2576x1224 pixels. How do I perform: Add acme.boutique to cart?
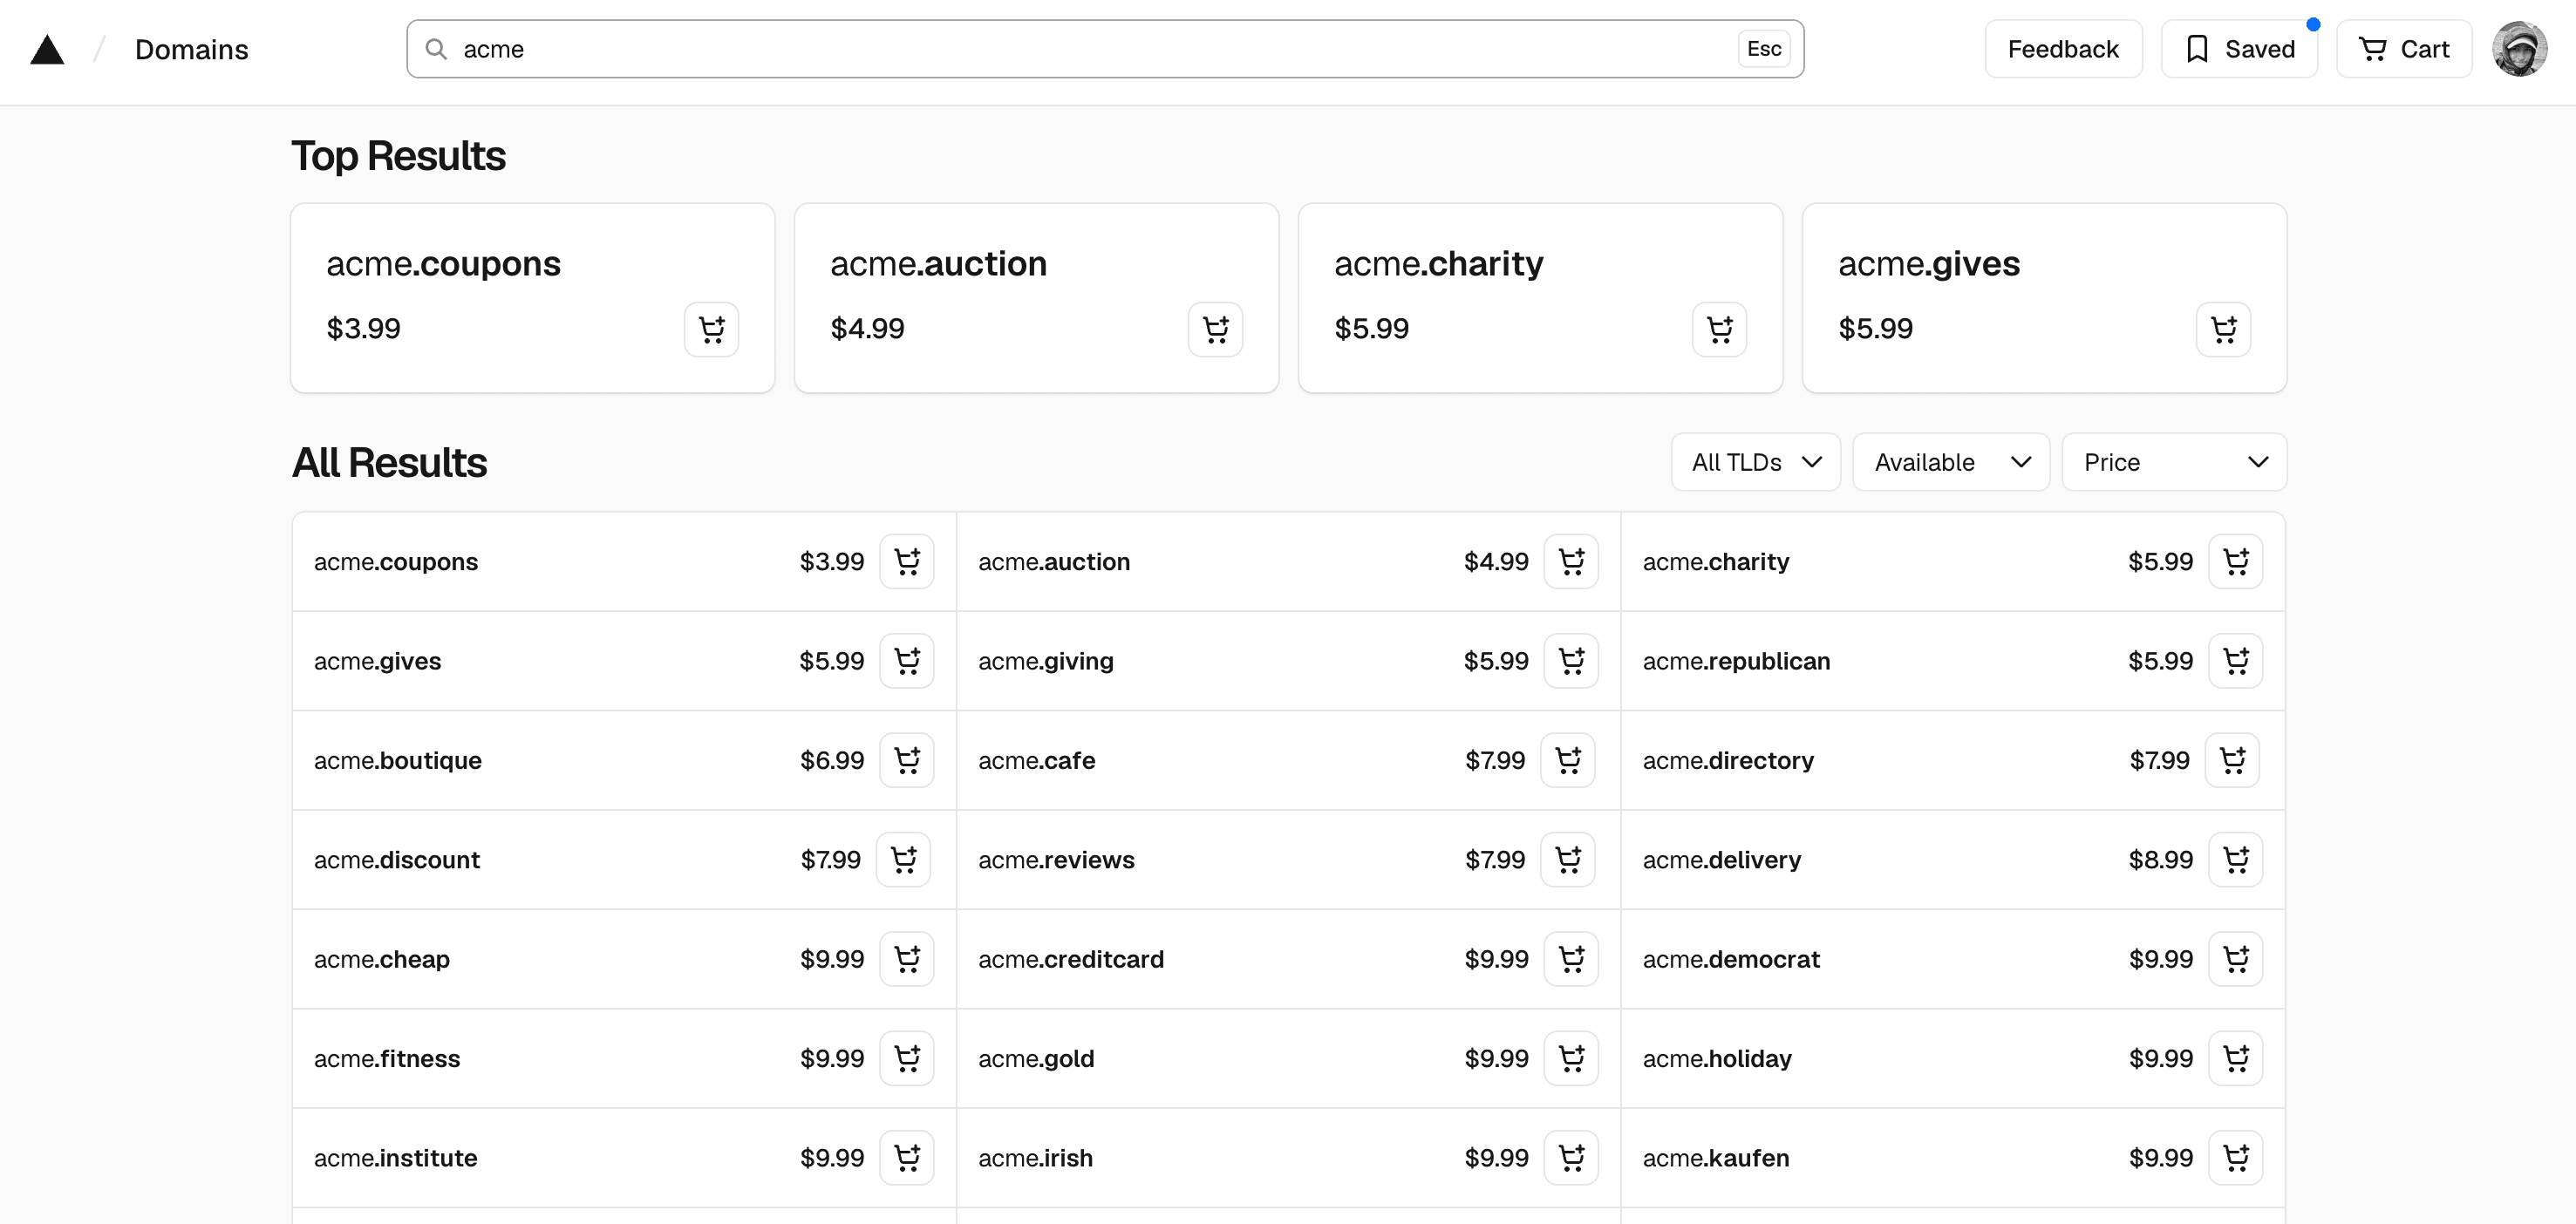[x=907, y=760]
